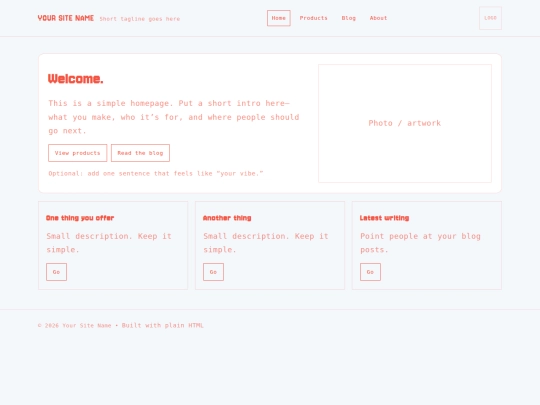
Task: Click the Latest writing card heading
Action: 384,218
